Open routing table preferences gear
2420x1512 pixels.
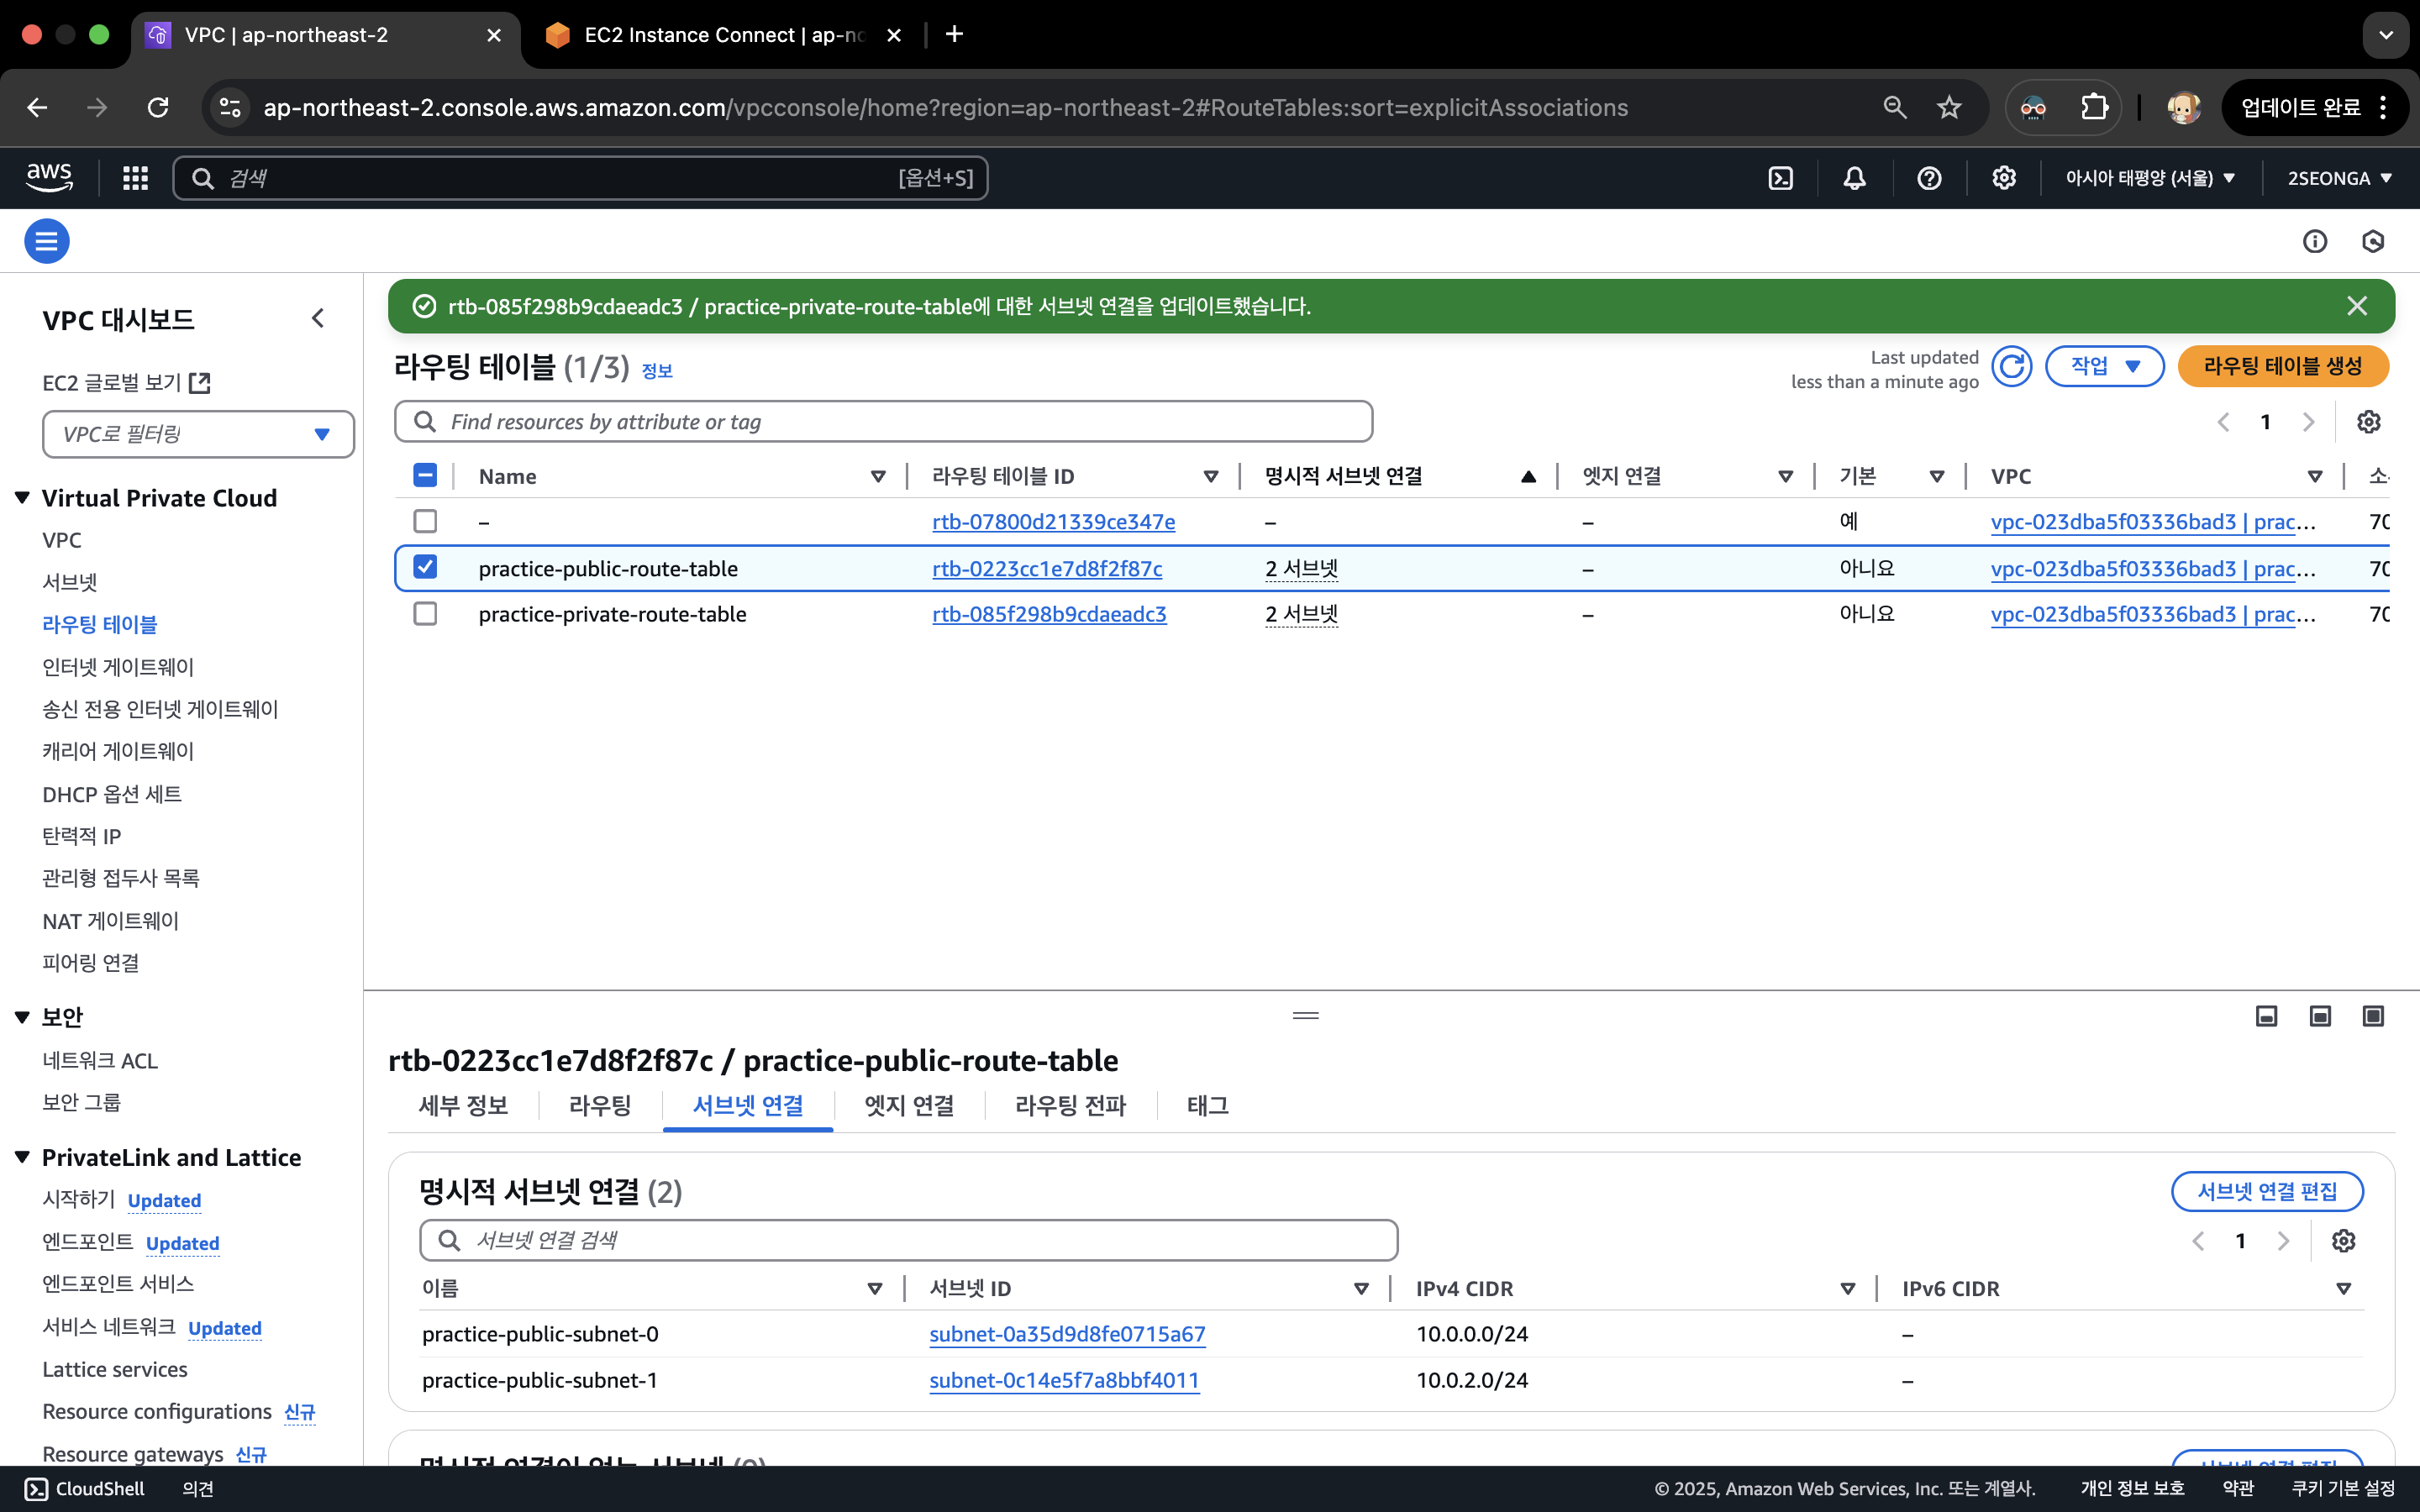[x=2368, y=422]
